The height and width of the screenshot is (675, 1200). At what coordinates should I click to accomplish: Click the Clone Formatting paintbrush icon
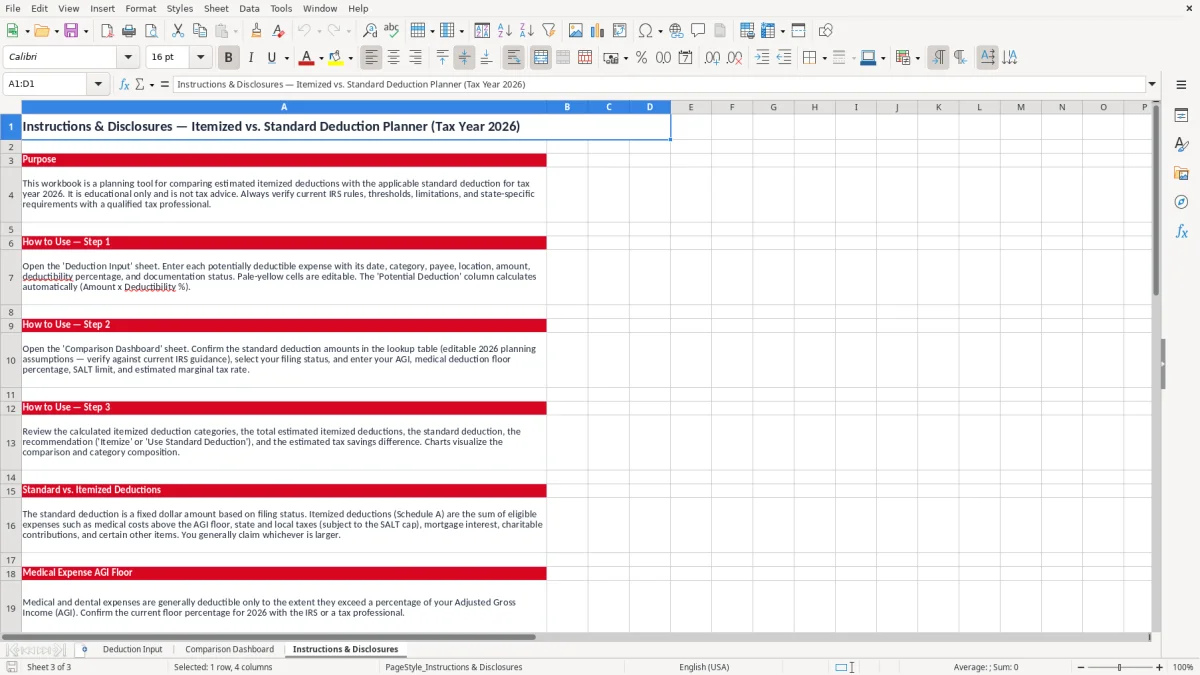(x=256, y=31)
